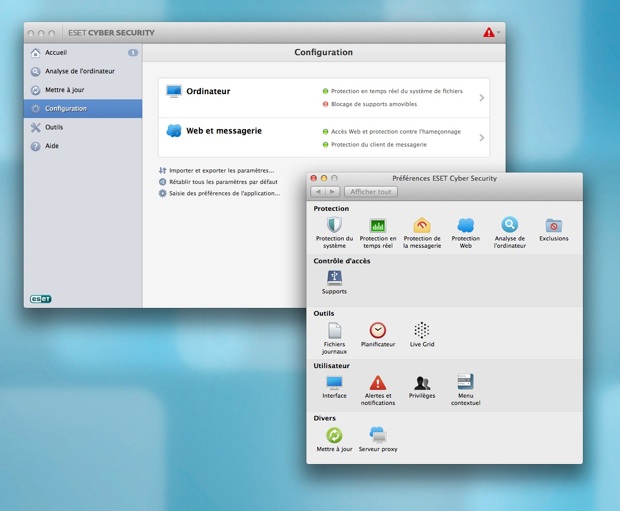Toggle Accès Web et hameçonnage protection indicator
The width and height of the screenshot is (620, 511).
[x=325, y=131]
